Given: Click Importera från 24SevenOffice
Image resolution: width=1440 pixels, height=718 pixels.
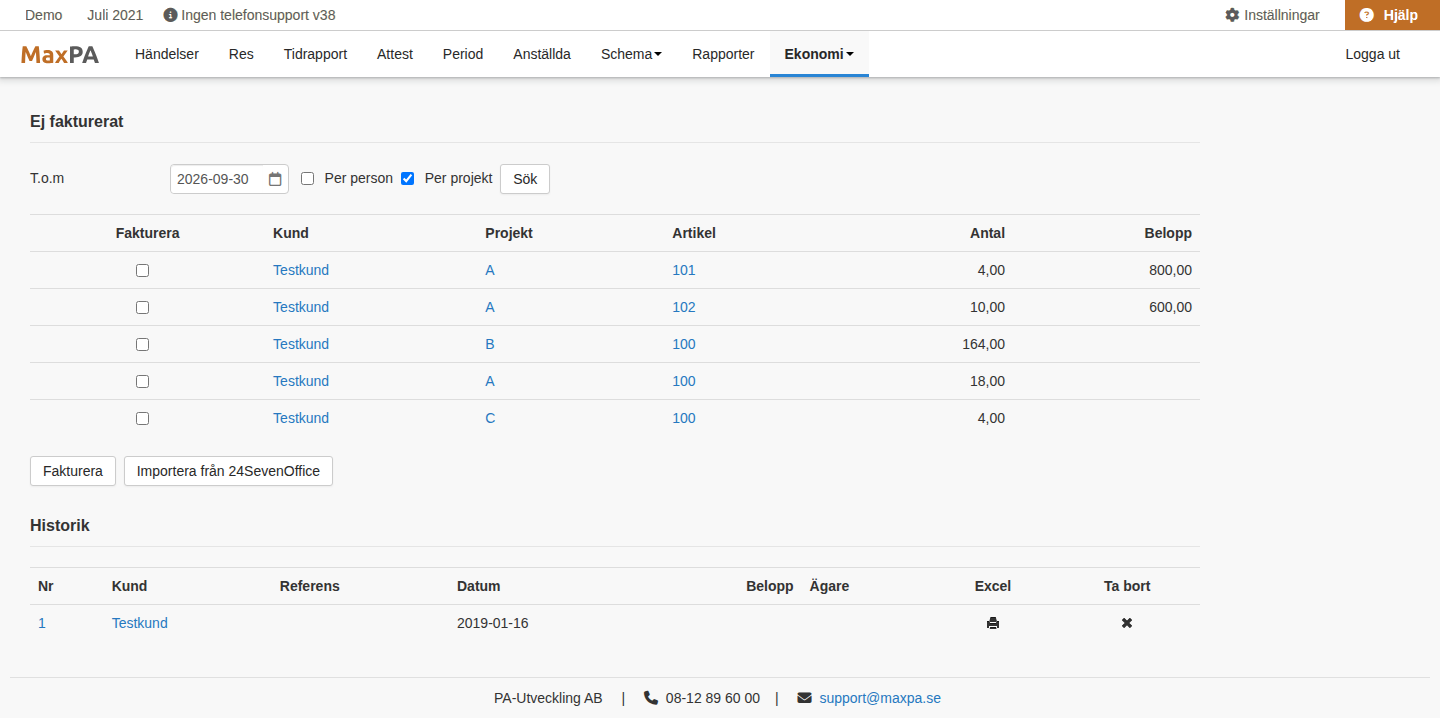Looking at the screenshot, I should (x=228, y=471).
